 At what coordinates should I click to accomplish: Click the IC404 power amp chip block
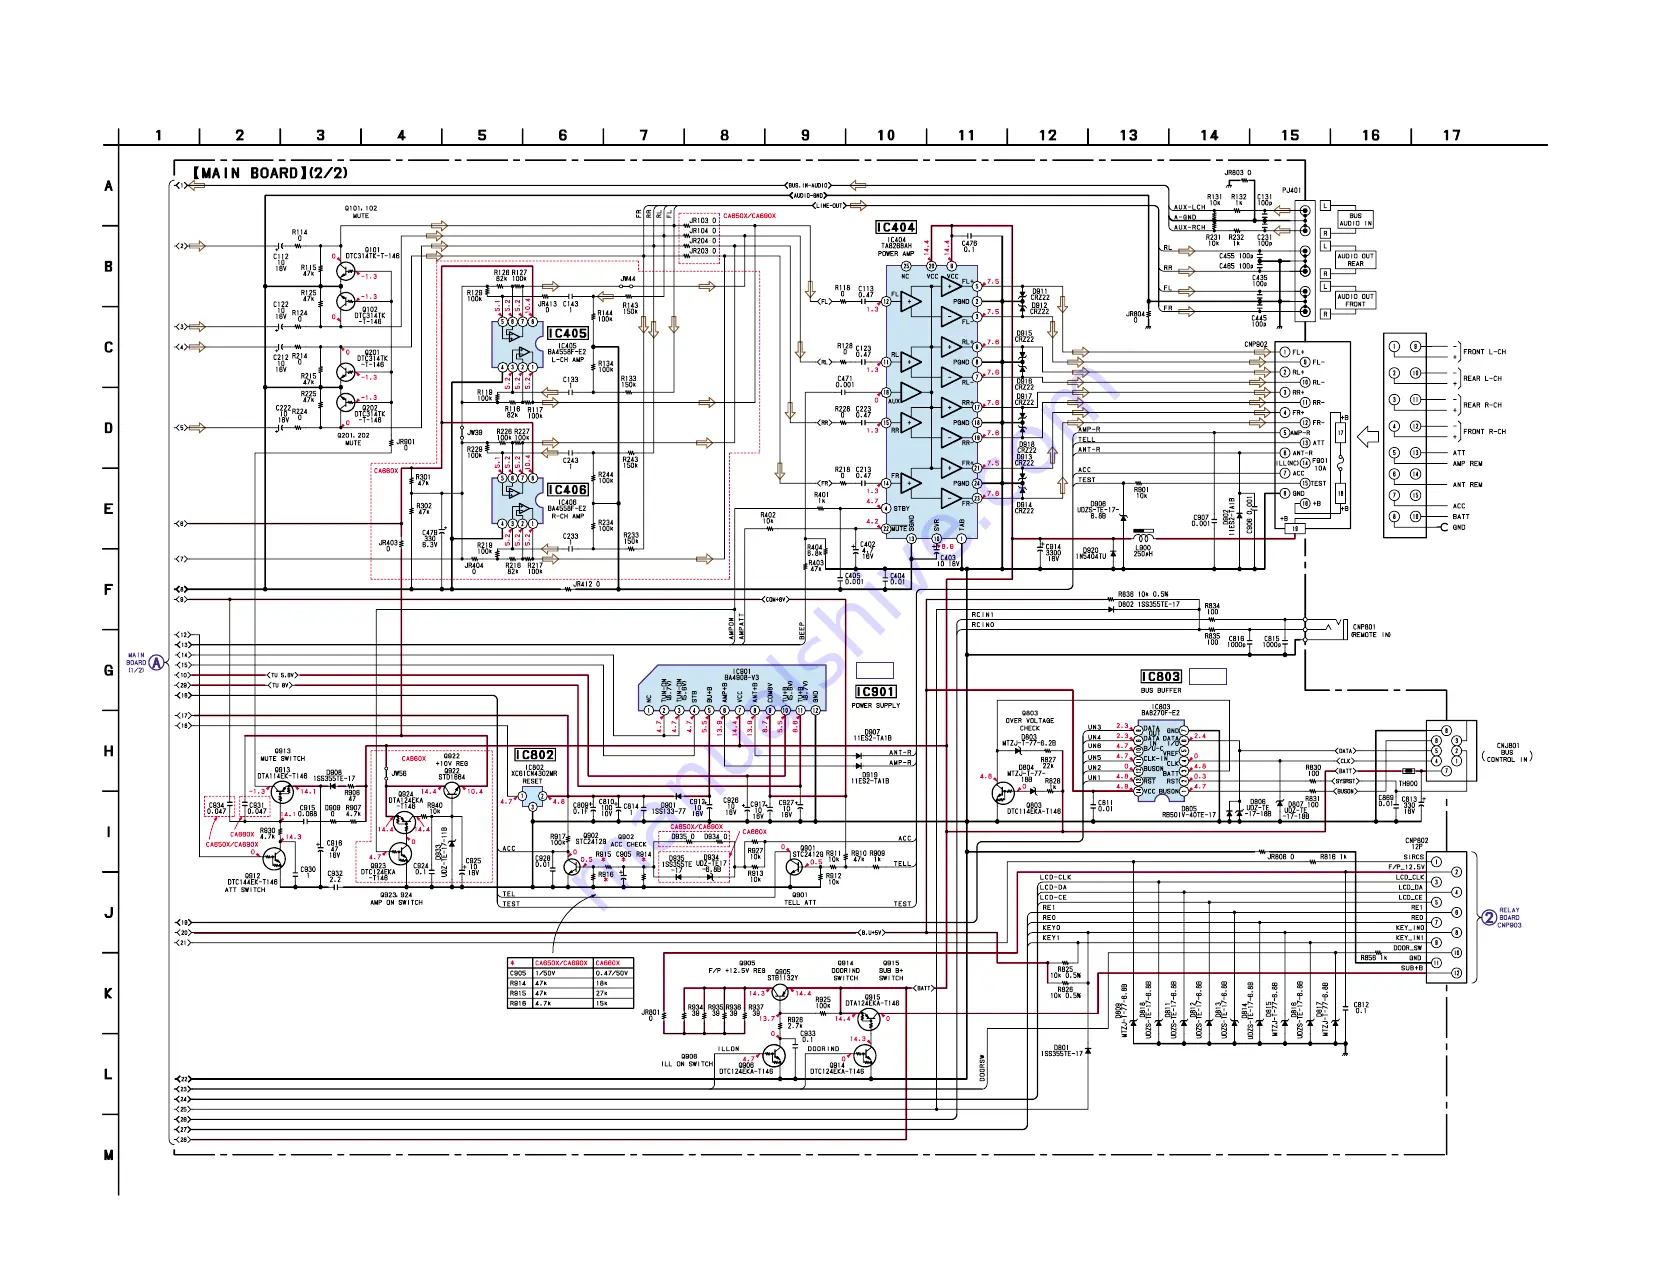(932, 400)
